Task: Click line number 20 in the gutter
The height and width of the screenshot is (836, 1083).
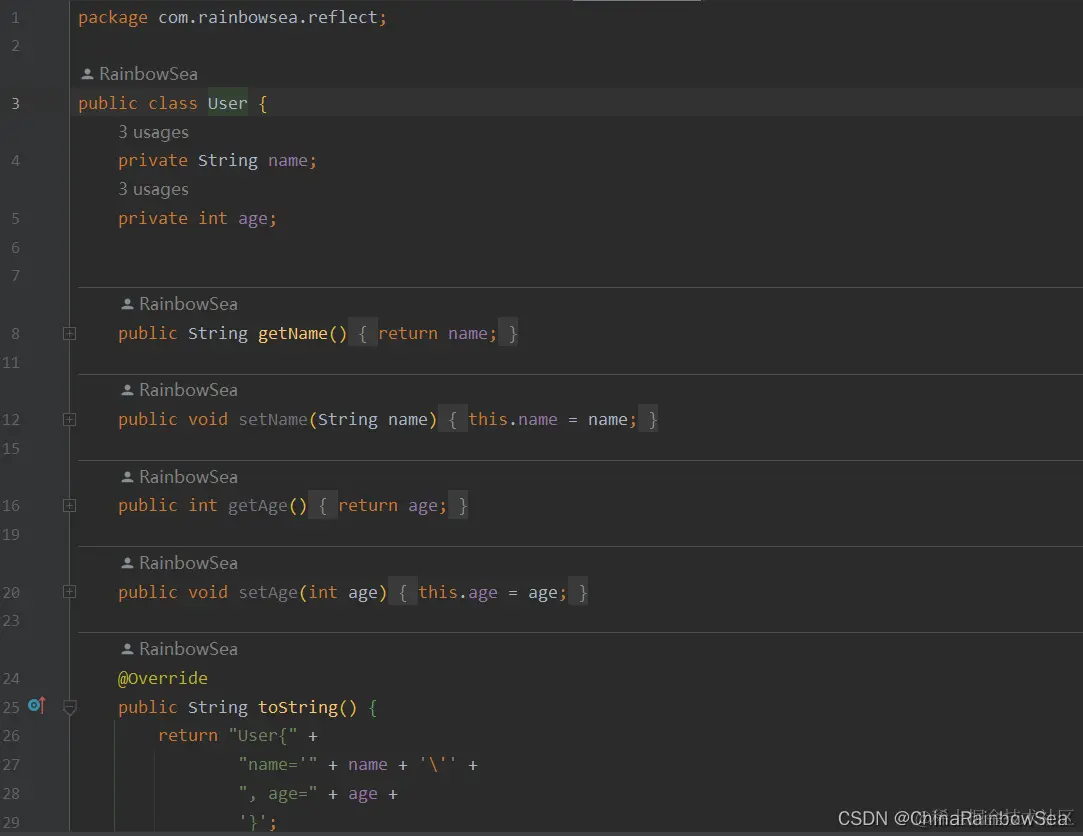Action: coord(11,592)
